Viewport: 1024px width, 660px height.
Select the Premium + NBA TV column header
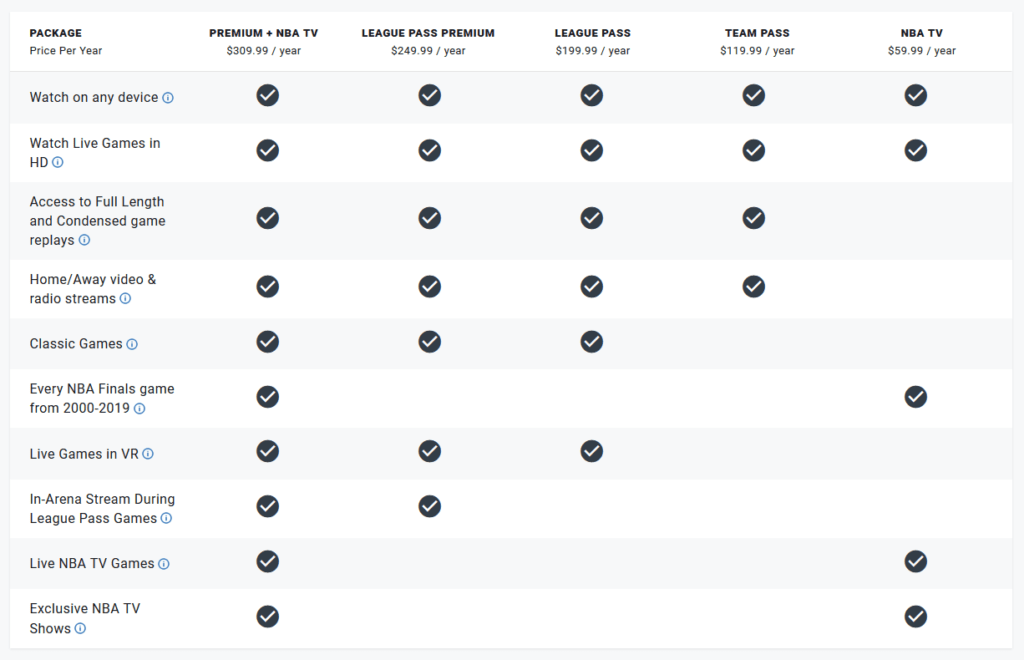click(x=264, y=33)
